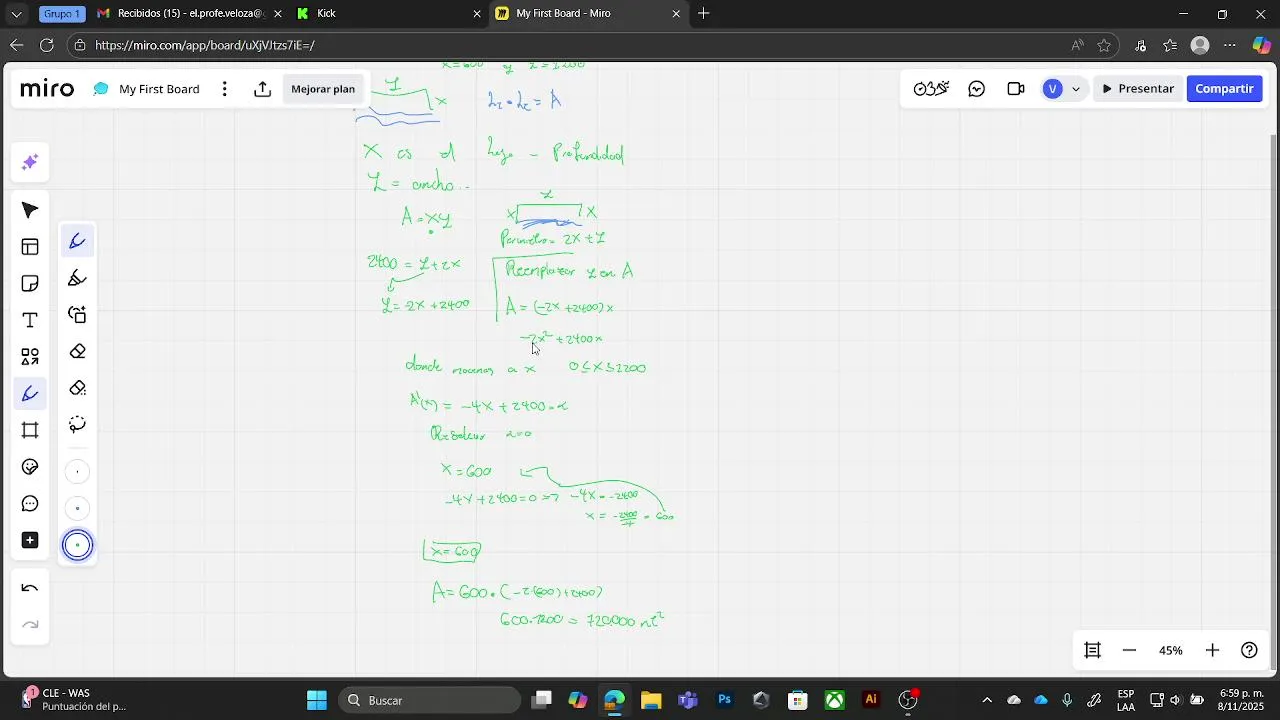Select the smart drawing tool
1280x720 pixels.
77,314
